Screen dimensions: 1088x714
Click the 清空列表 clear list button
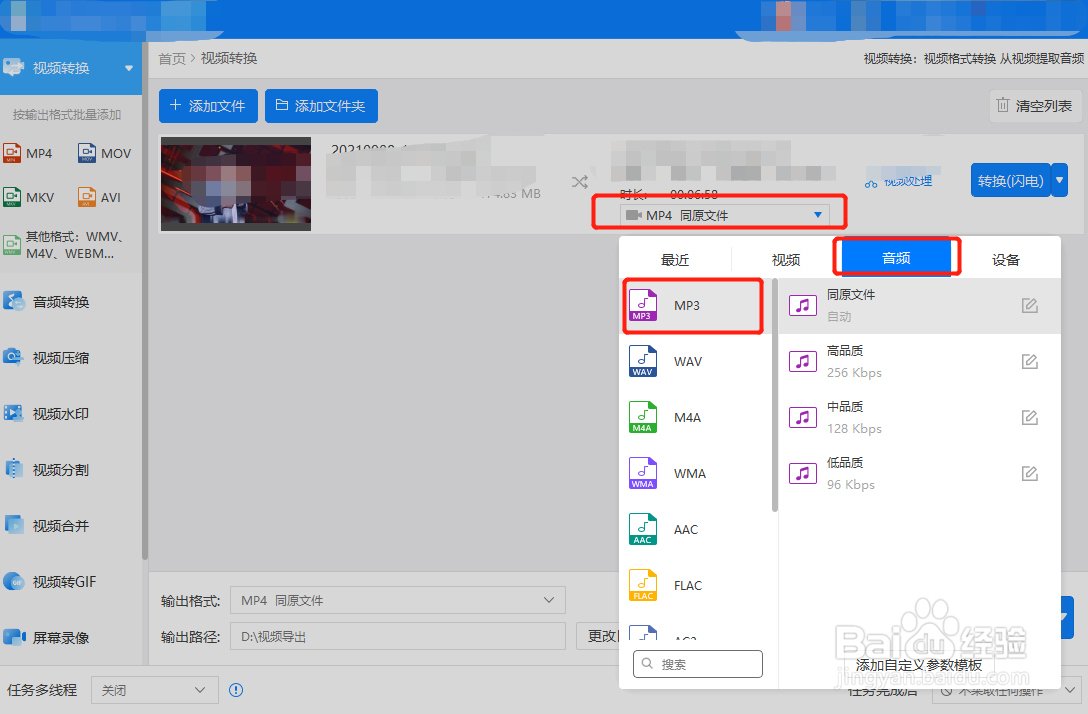(1035, 105)
